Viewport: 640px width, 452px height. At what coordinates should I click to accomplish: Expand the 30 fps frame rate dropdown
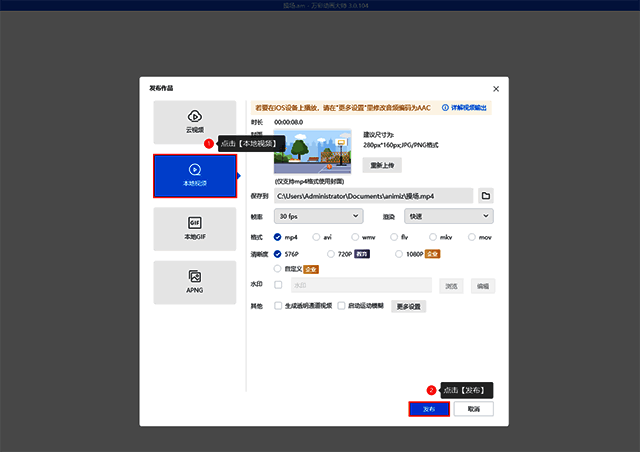coord(318,216)
